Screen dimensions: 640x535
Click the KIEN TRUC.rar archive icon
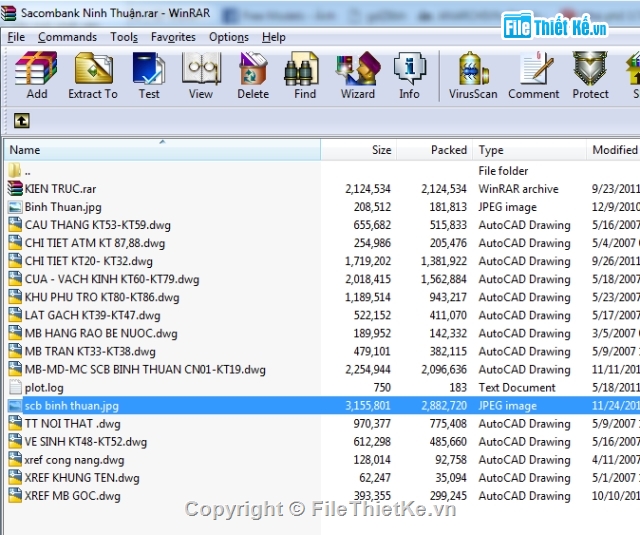15,189
